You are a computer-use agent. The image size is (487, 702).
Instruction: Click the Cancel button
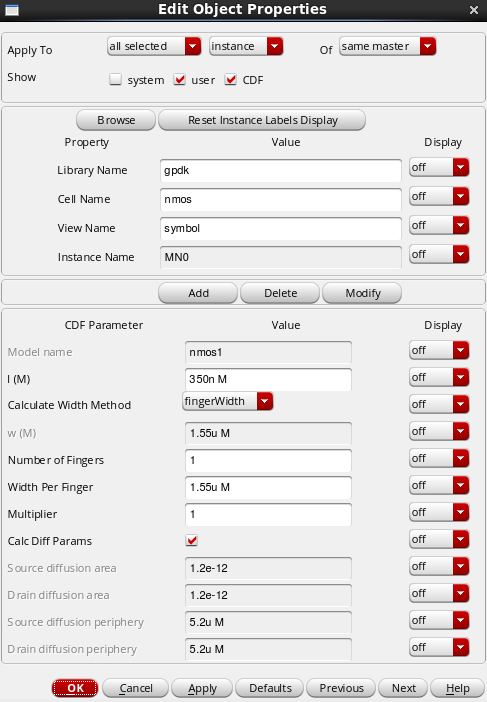[136, 688]
